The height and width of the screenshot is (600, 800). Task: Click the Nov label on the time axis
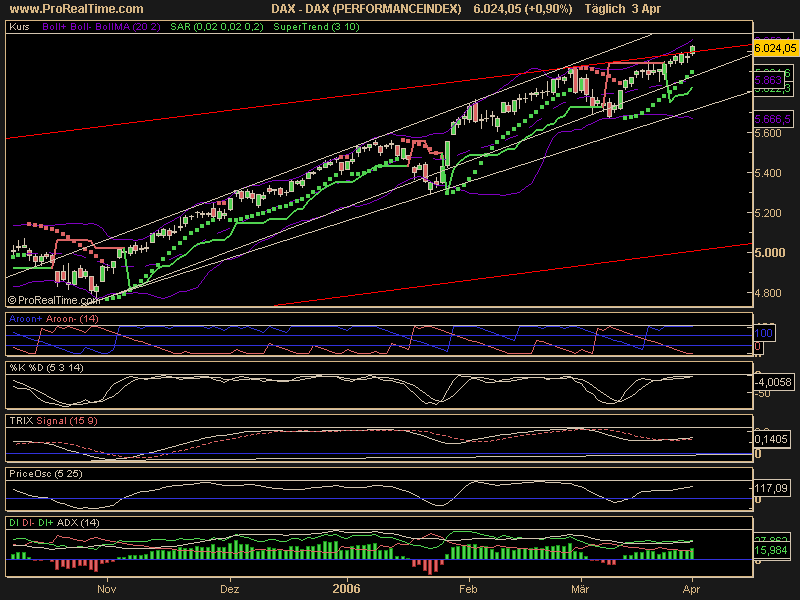(x=106, y=589)
